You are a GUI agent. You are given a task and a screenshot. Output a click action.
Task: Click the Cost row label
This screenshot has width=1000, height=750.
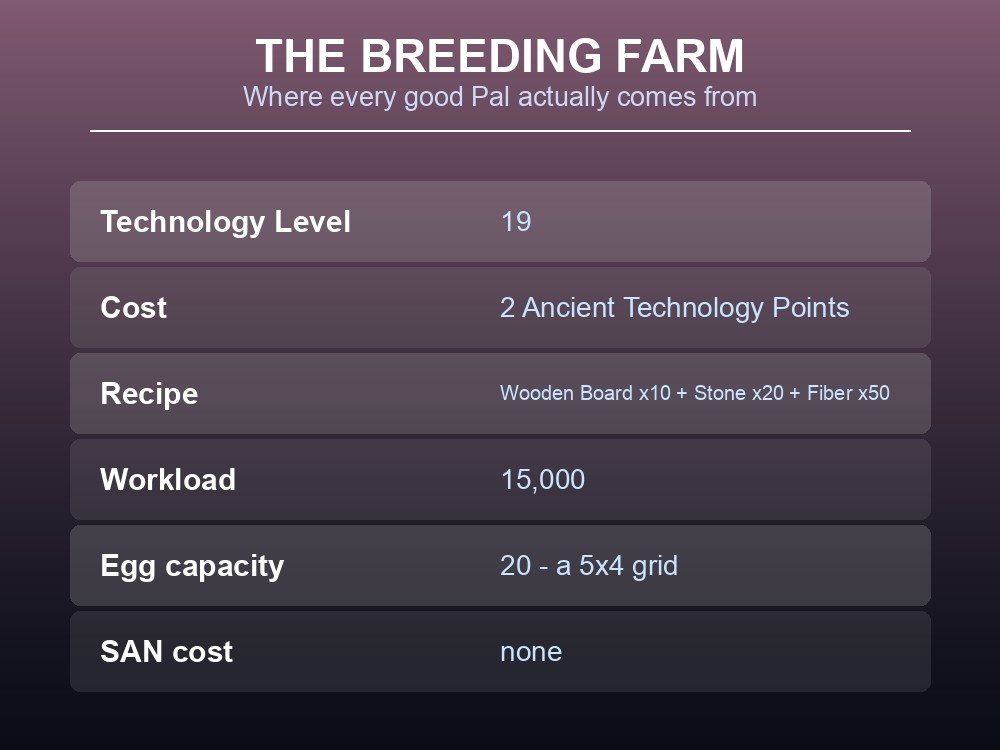click(133, 308)
